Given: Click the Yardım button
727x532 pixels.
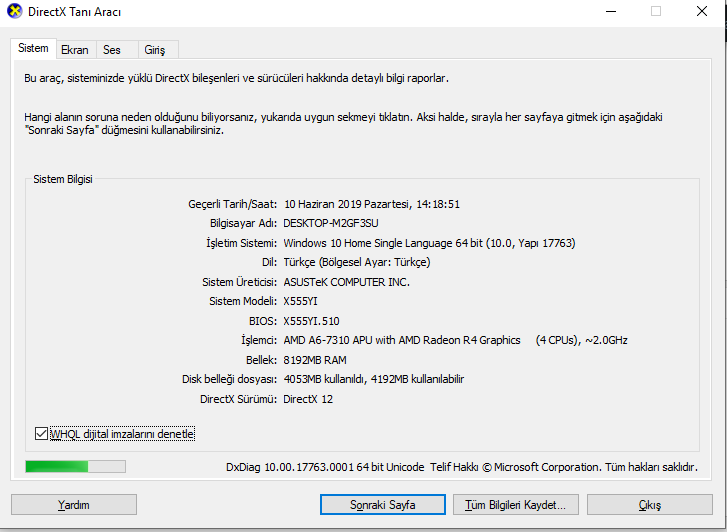Looking at the screenshot, I should point(74,505).
